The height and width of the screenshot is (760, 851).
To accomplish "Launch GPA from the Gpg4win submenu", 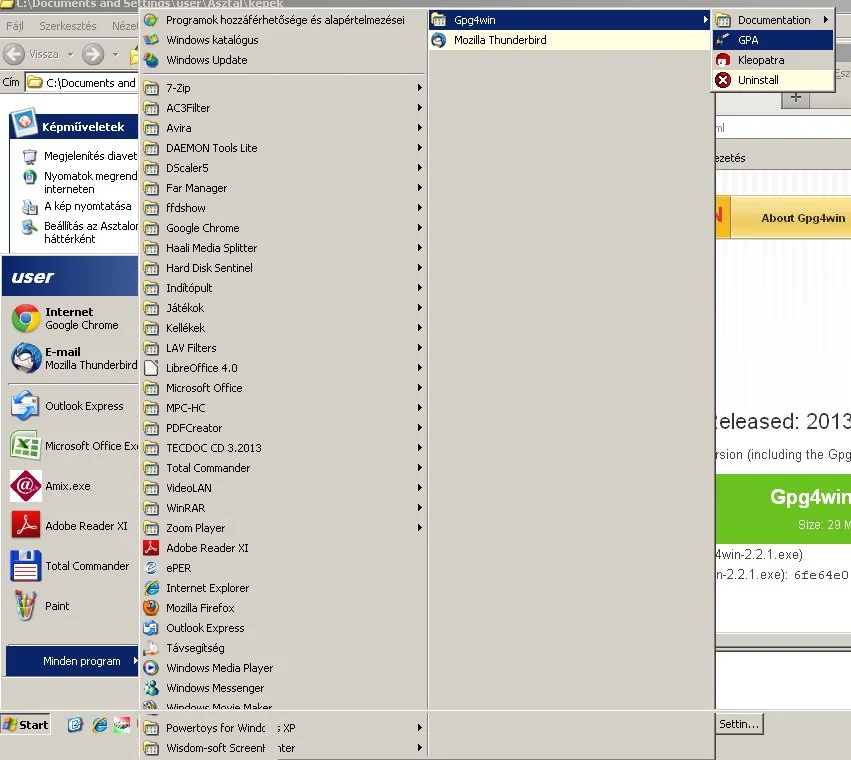I will click(x=773, y=40).
